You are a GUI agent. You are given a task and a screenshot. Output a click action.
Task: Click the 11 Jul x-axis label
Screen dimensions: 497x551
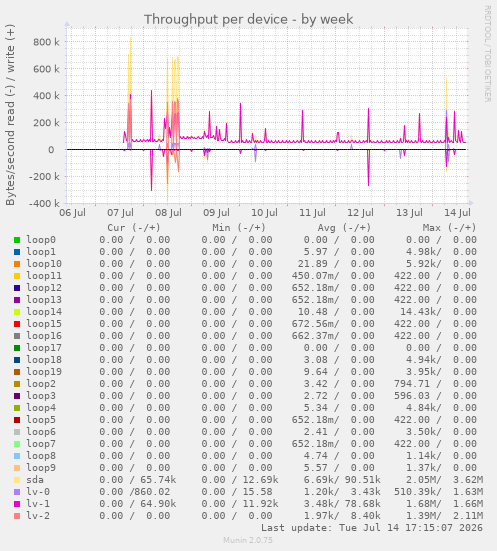tap(312, 213)
